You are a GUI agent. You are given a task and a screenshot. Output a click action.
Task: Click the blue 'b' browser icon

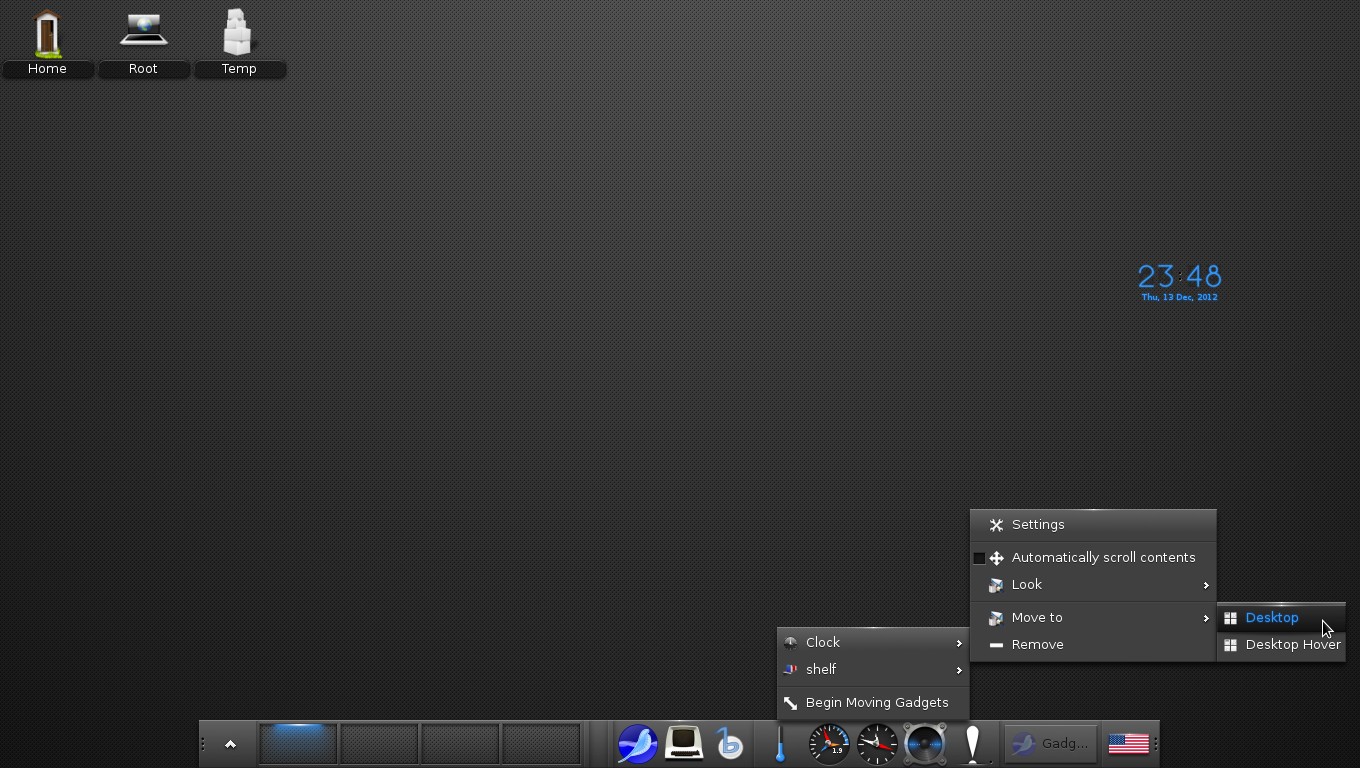tap(729, 744)
